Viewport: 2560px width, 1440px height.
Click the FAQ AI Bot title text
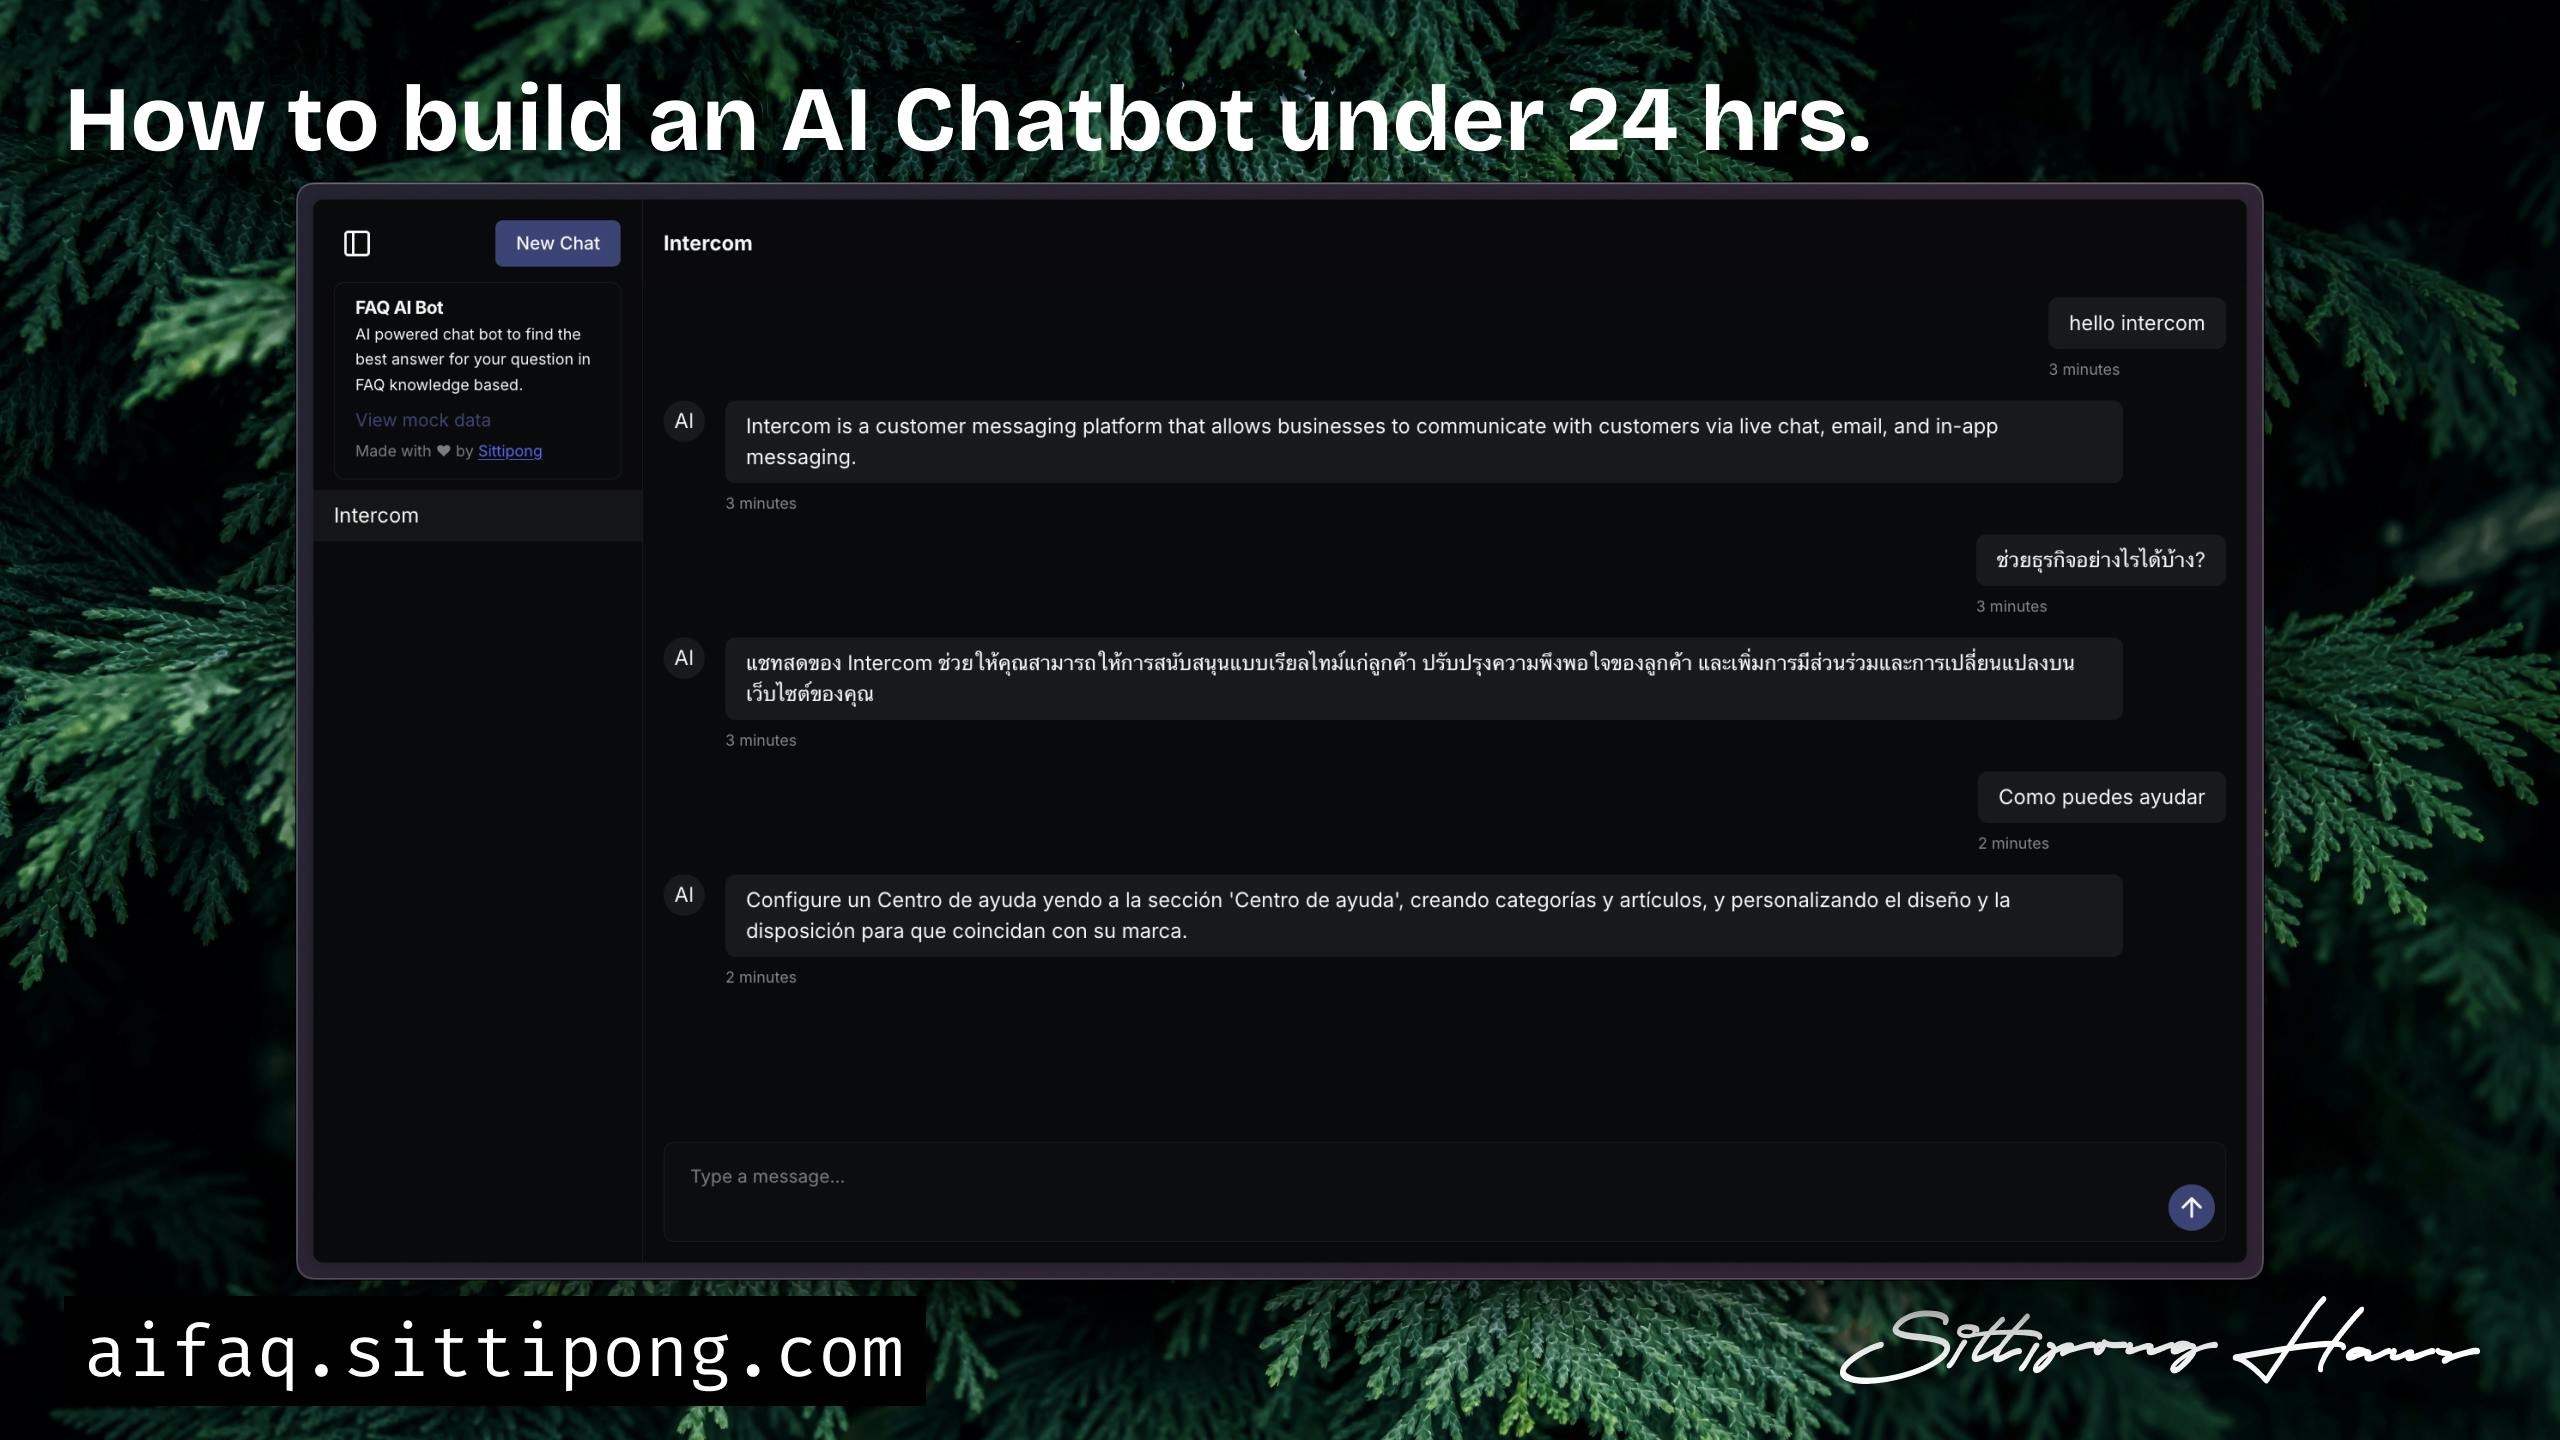tap(399, 308)
